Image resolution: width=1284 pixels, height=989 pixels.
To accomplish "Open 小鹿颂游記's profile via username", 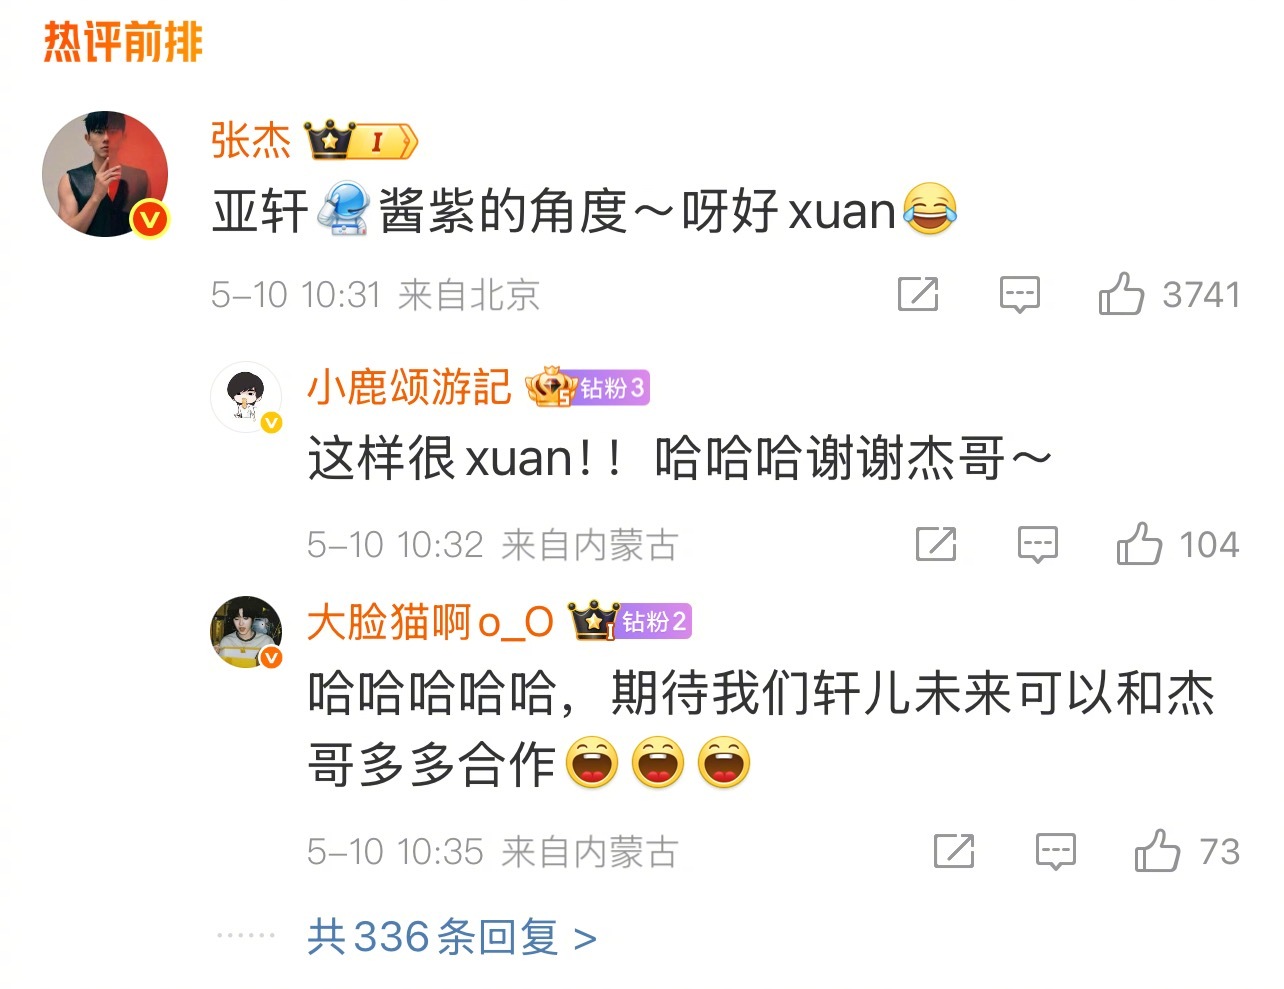I will pyautogui.click(x=409, y=387).
